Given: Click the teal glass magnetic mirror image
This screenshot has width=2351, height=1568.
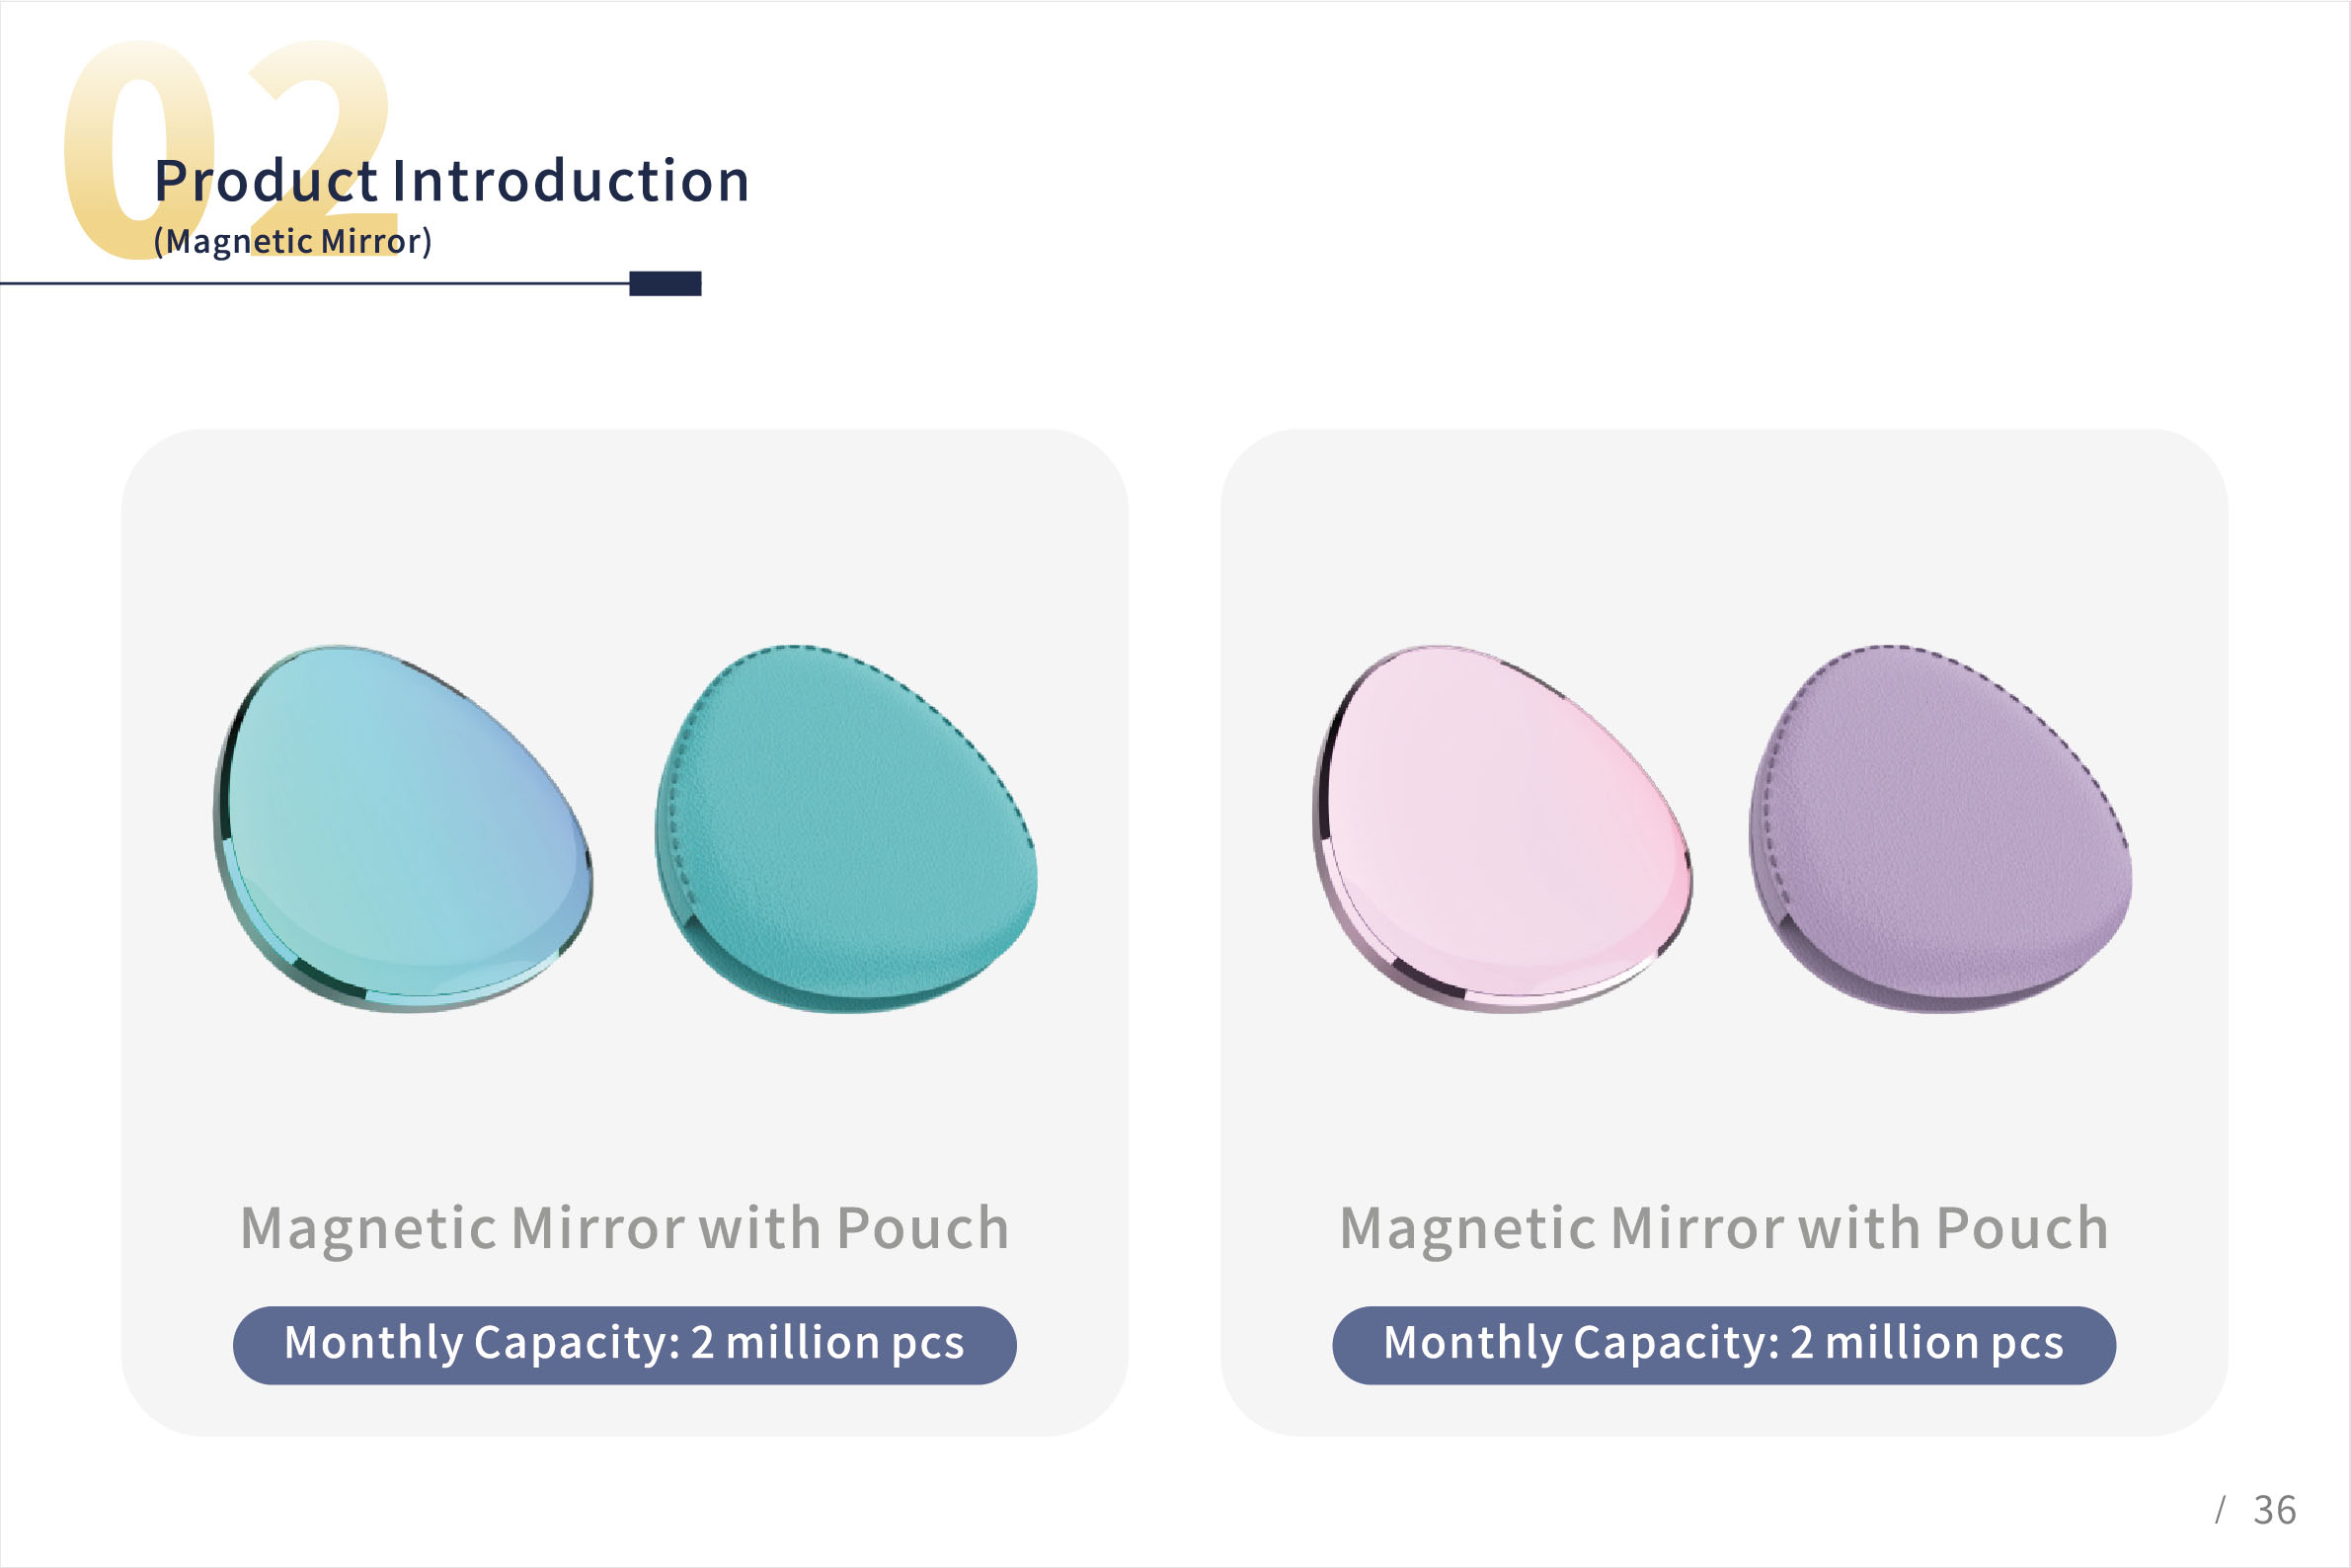Looking at the screenshot, I should (x=402, y=829).
